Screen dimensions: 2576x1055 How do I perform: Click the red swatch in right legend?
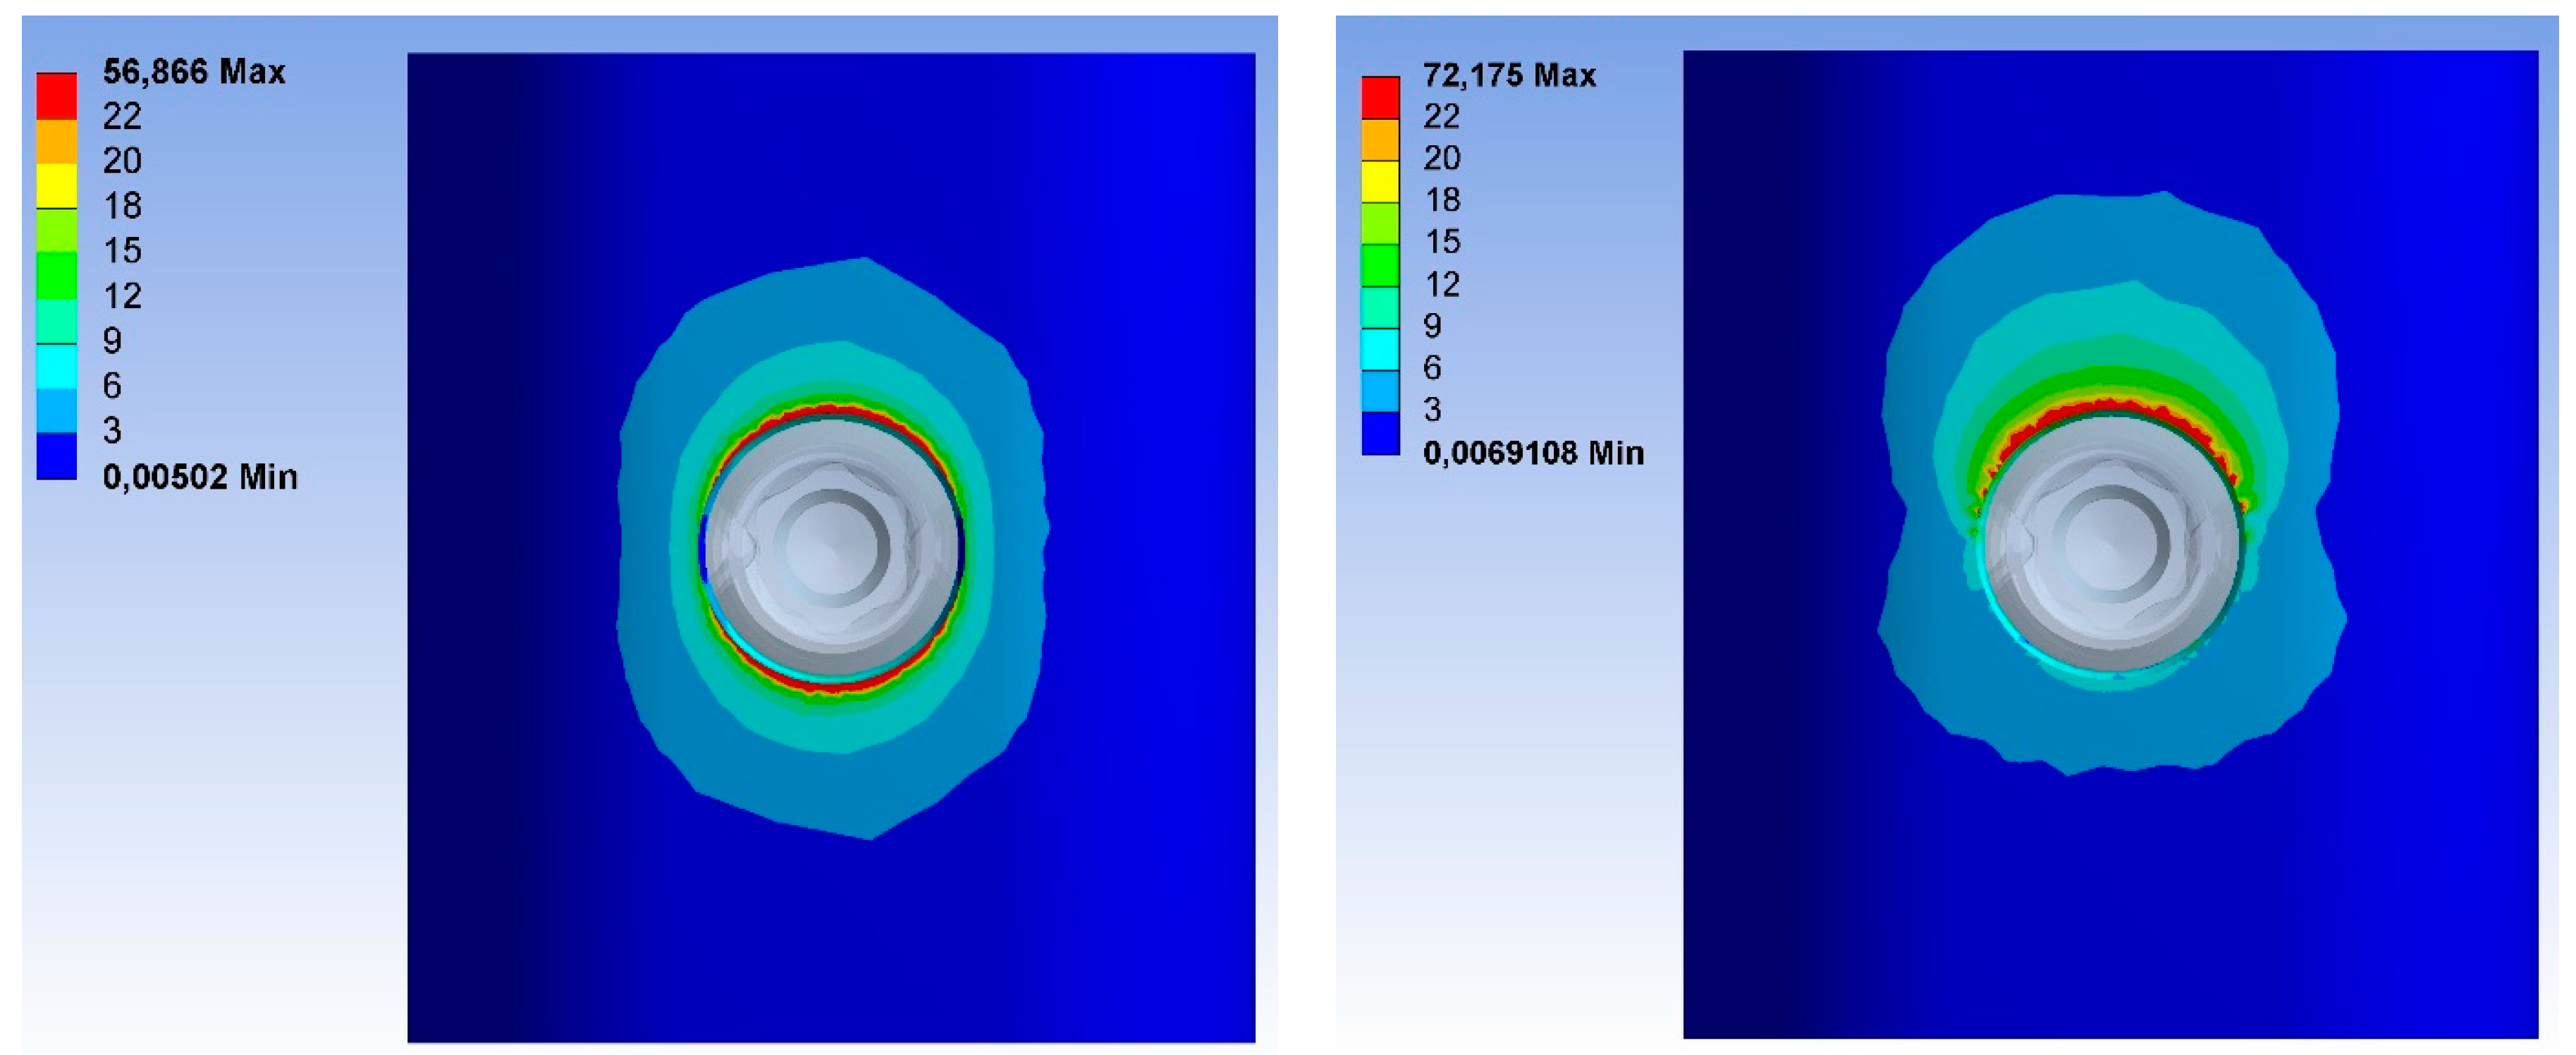[x=1380, y=98]
